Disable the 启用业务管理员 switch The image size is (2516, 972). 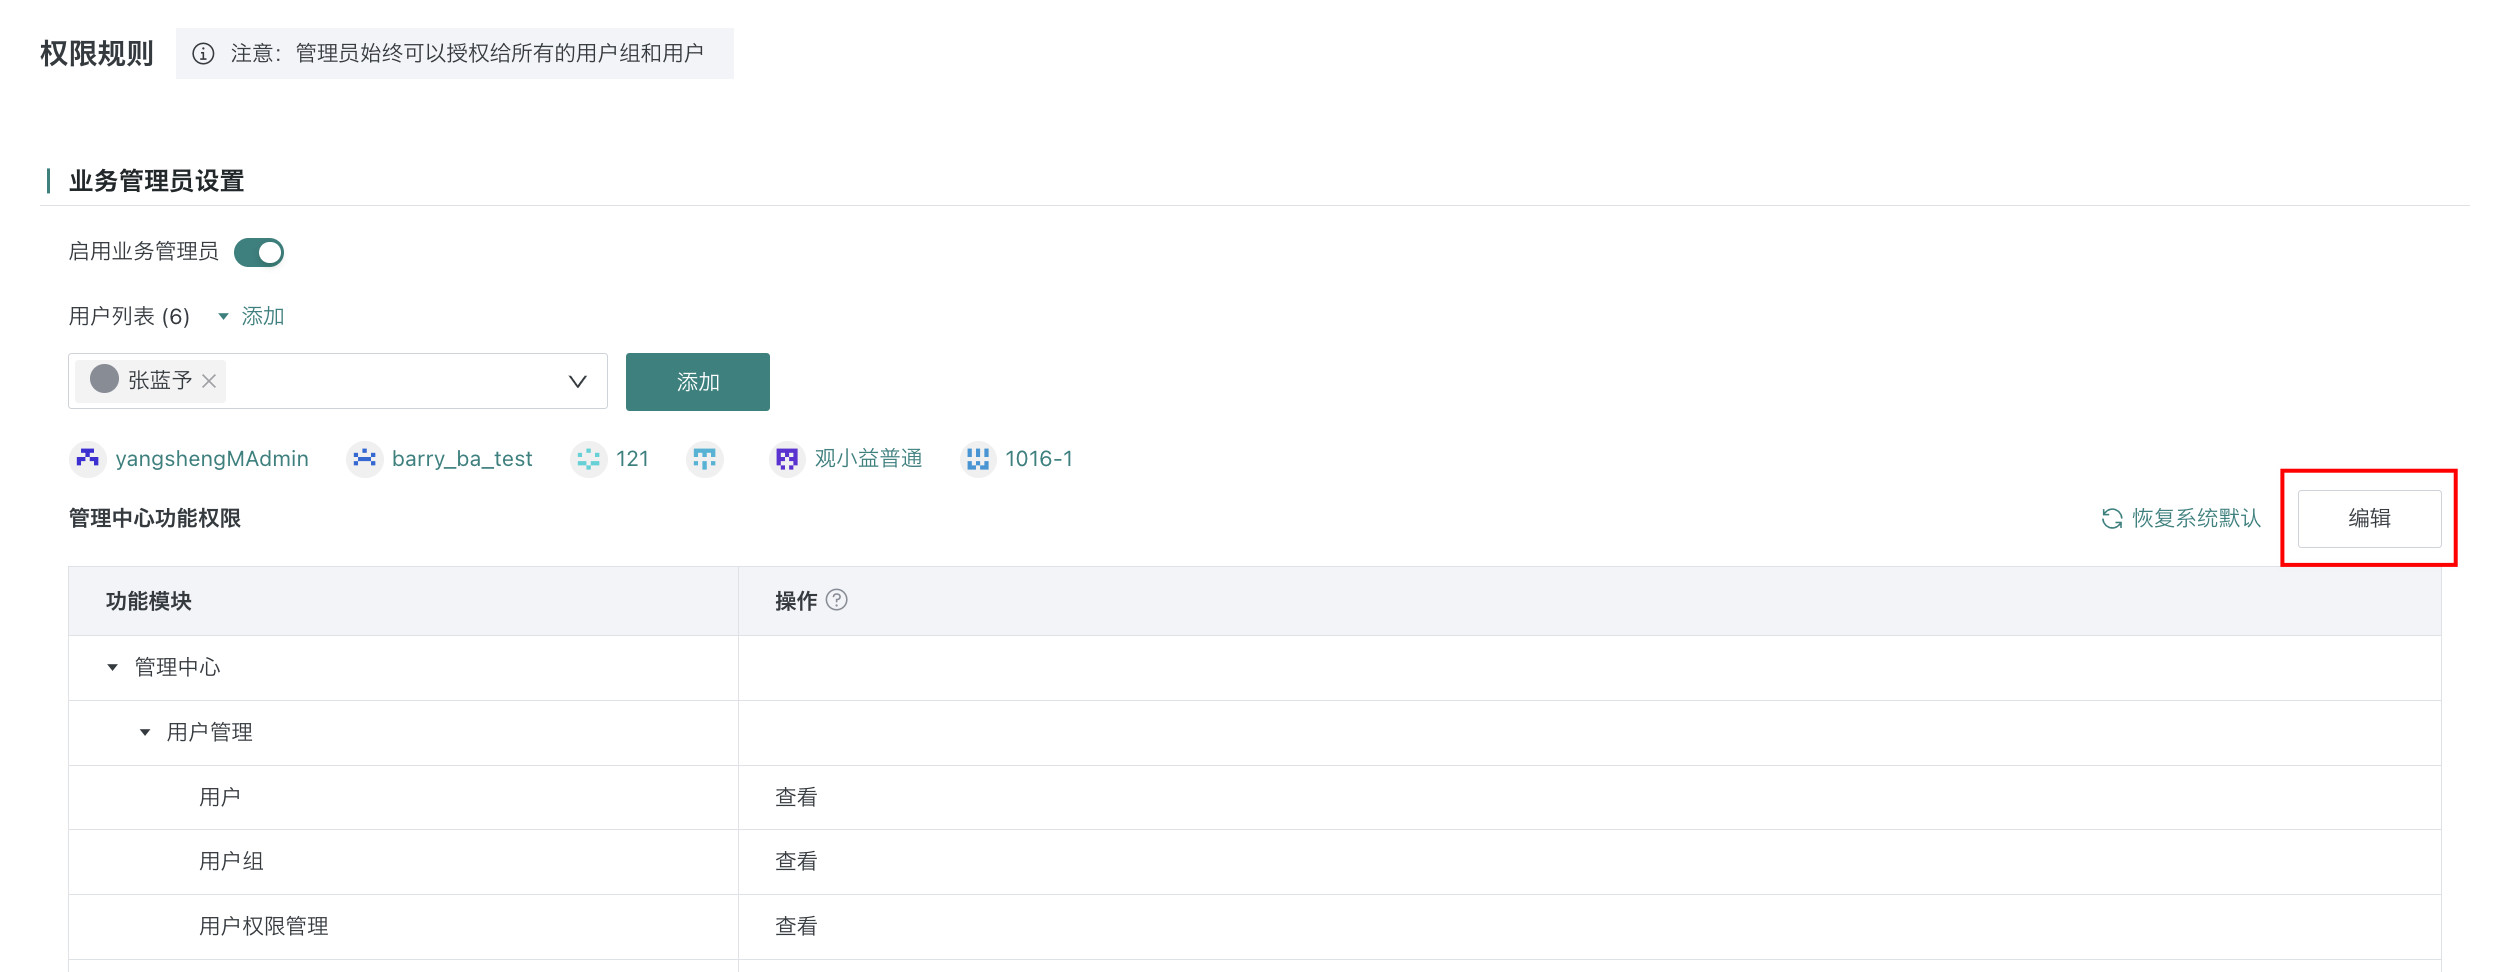pyautogui.click(x=259, y=252)
